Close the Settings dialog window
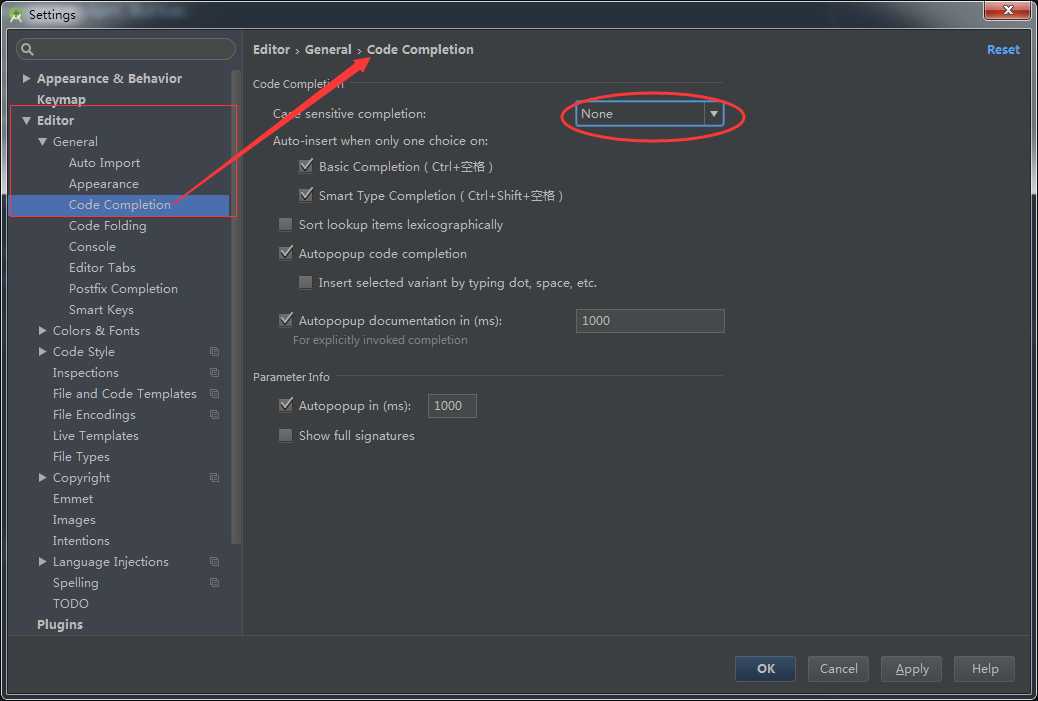The width and height of the screenshot is (1038, 701). point(1007,11)
